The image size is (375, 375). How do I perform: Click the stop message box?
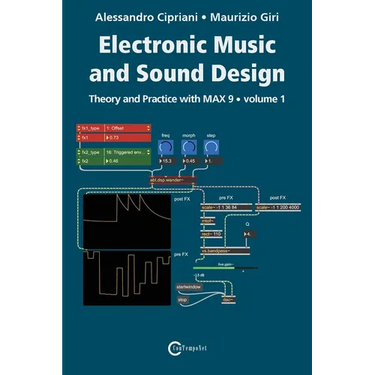182,300
